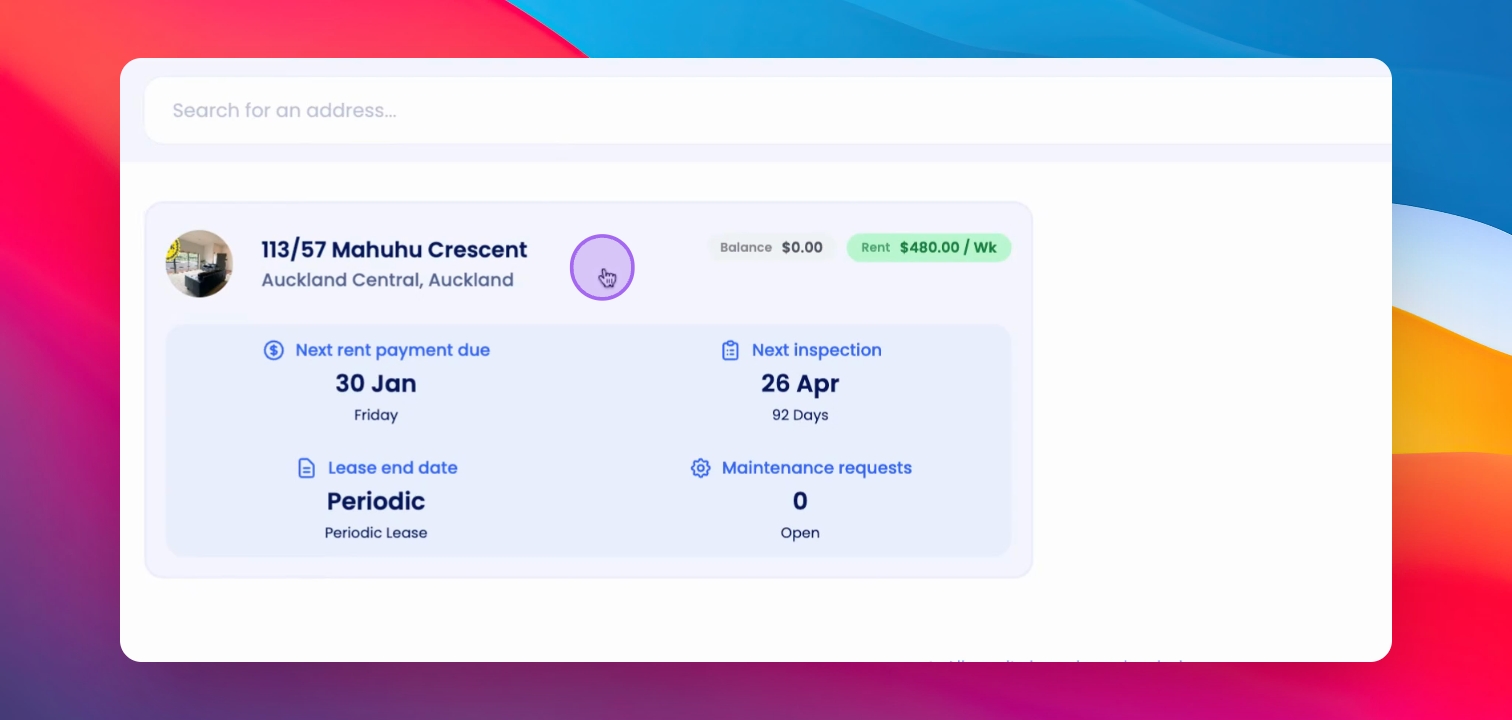Click the address search field

pyautogui.click(x=768, y=111)
